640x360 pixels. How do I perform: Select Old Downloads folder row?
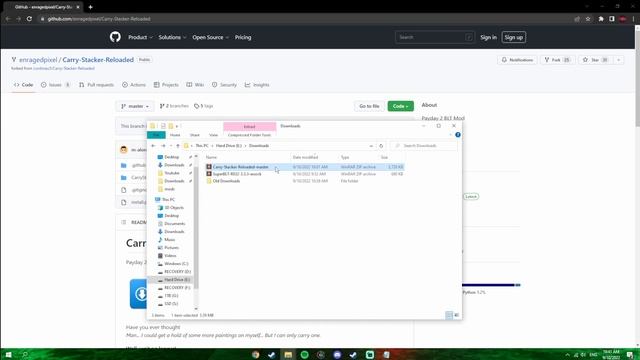click(x=304, y=181)
